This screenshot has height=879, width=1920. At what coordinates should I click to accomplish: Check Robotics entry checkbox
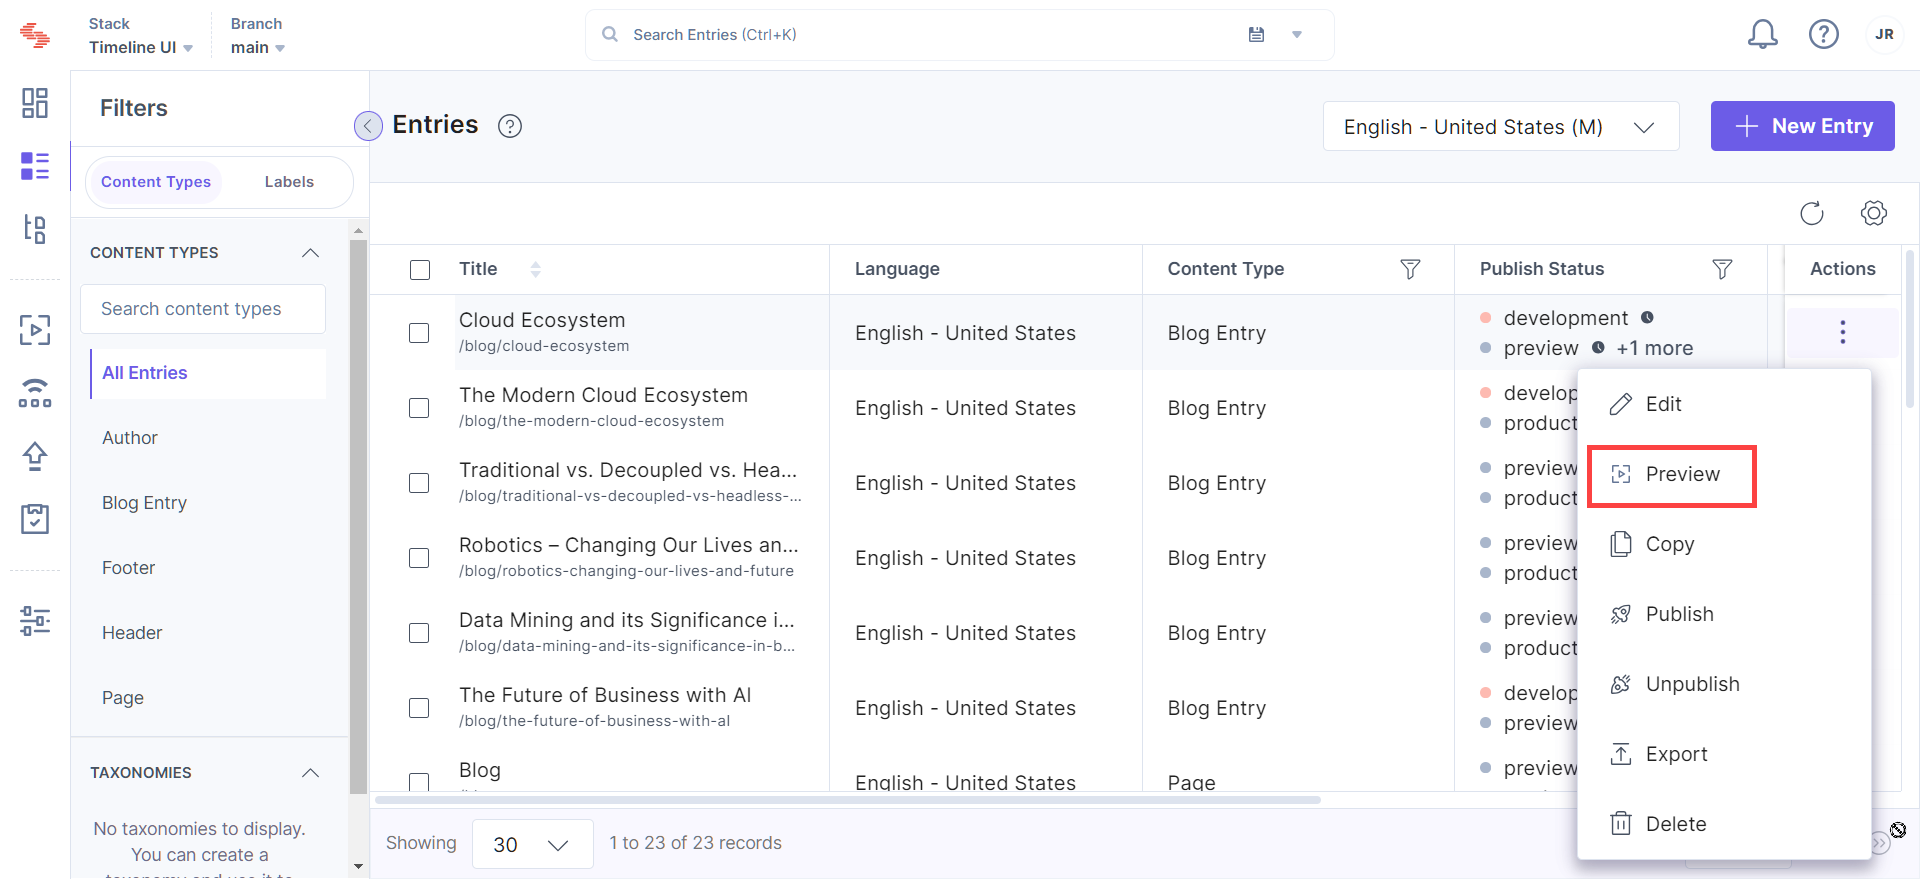(x=419, y=558)
